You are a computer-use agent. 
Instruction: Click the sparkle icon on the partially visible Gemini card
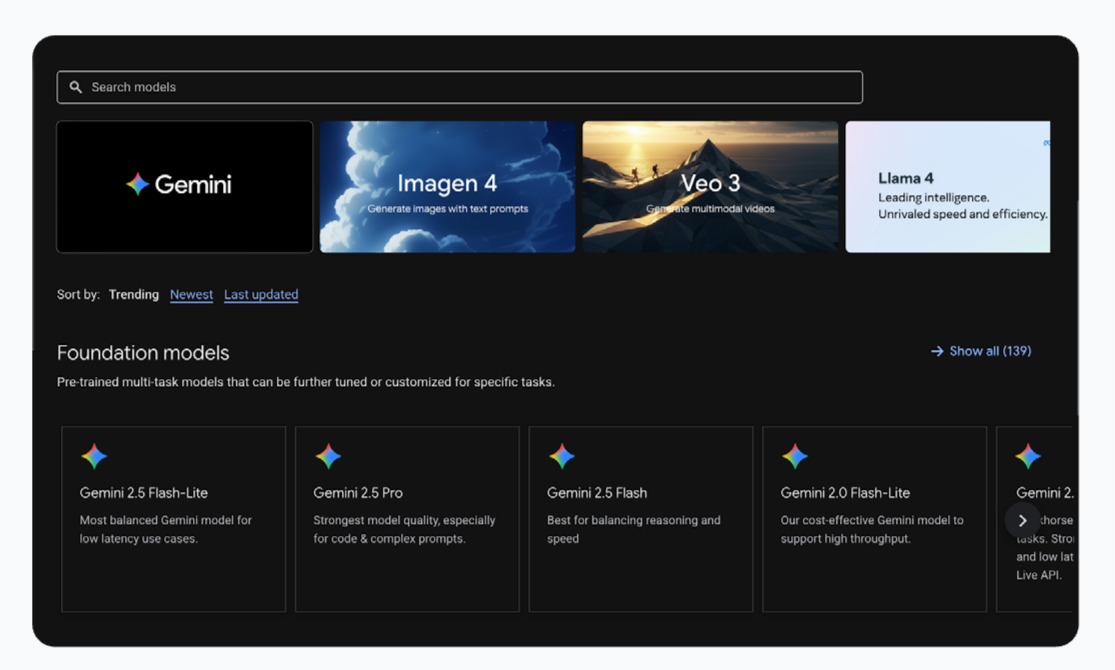1027,456
